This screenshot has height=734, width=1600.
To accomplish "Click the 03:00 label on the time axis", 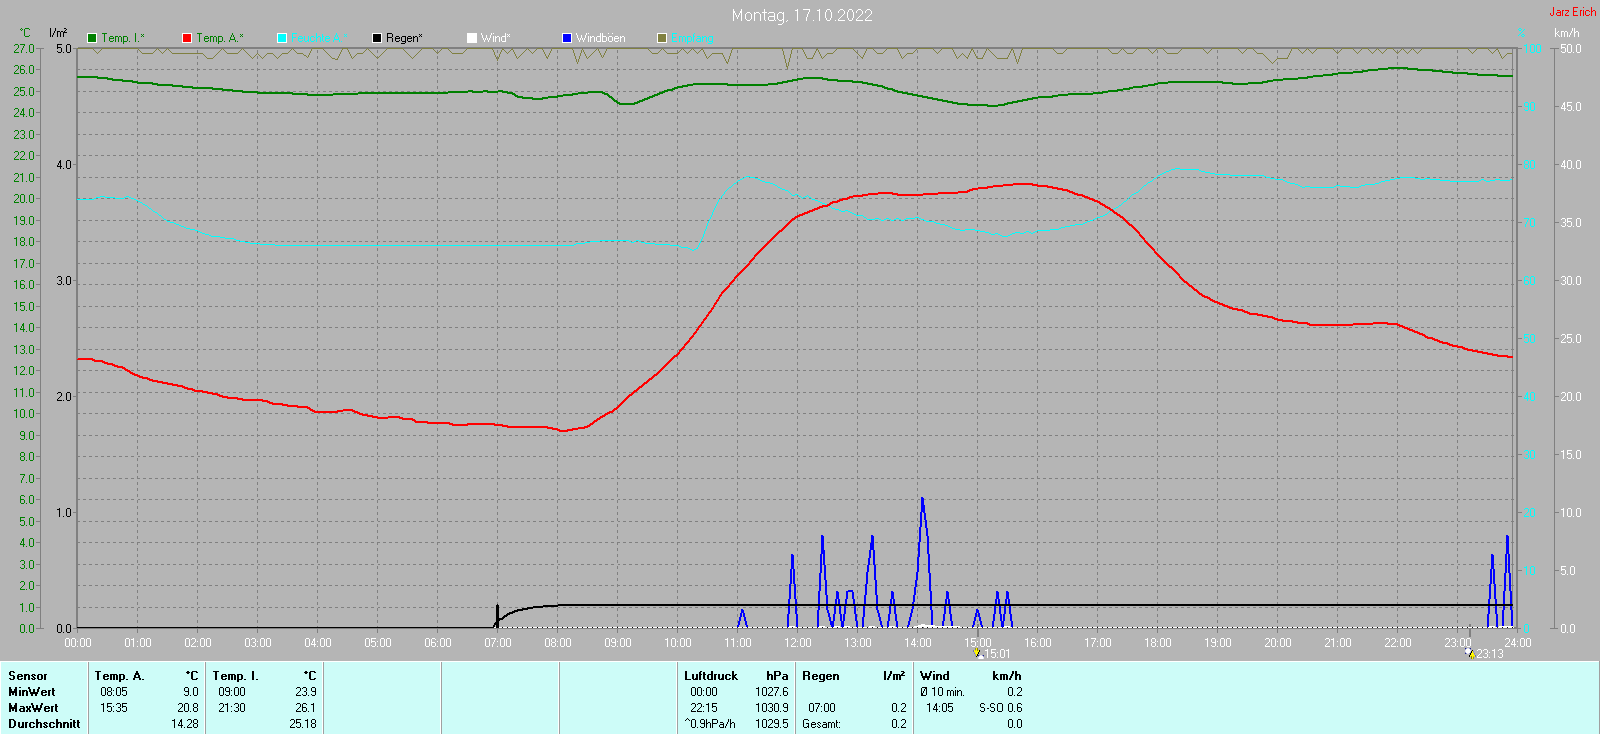I will pyautogui.click(x=258, y=643).
